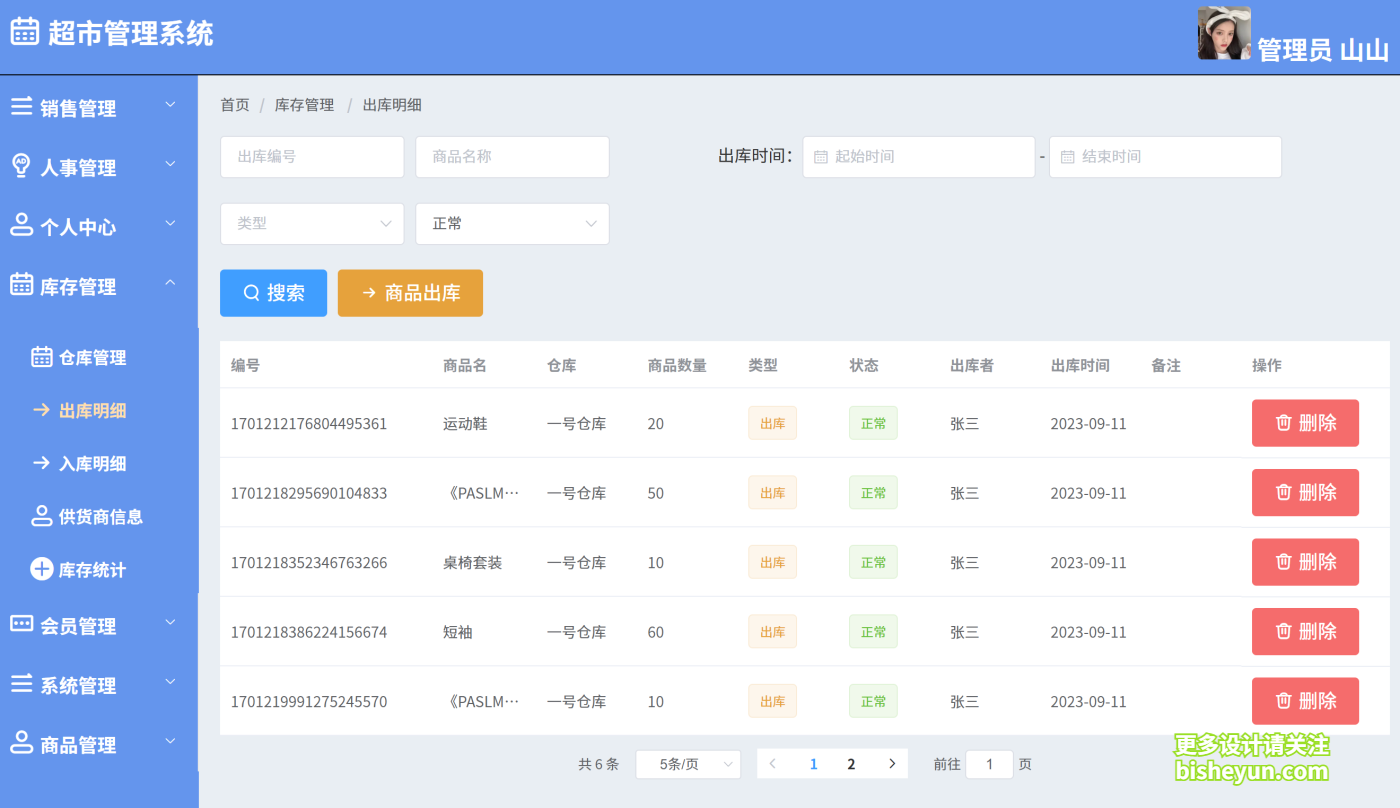Expand the 会员管理 menu chevron
This screenshot has height=808, width=1400.
pyautogui.click(x=170, y=622)
